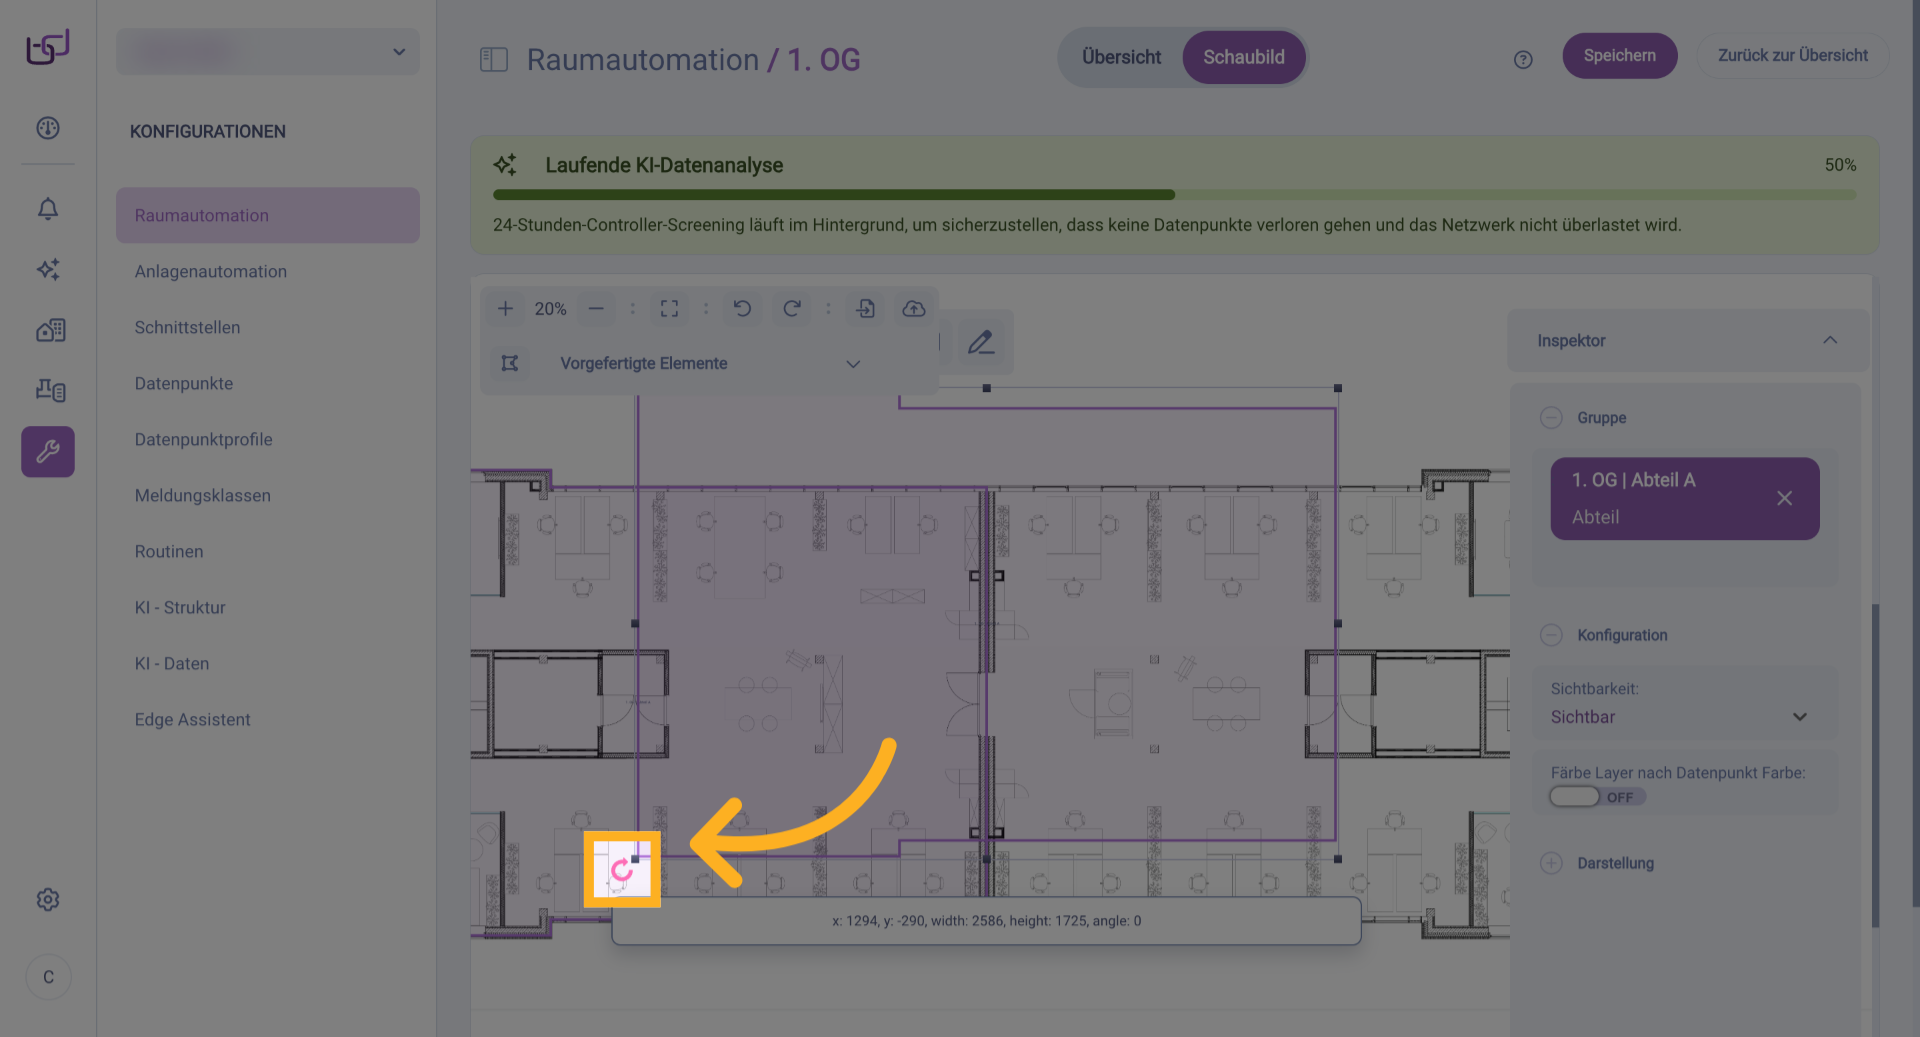The height and width of the screenshot is (1037, 1920).
Task: Click the fit to screen icon
Action: pyautogui.click(x=669, y=309)
